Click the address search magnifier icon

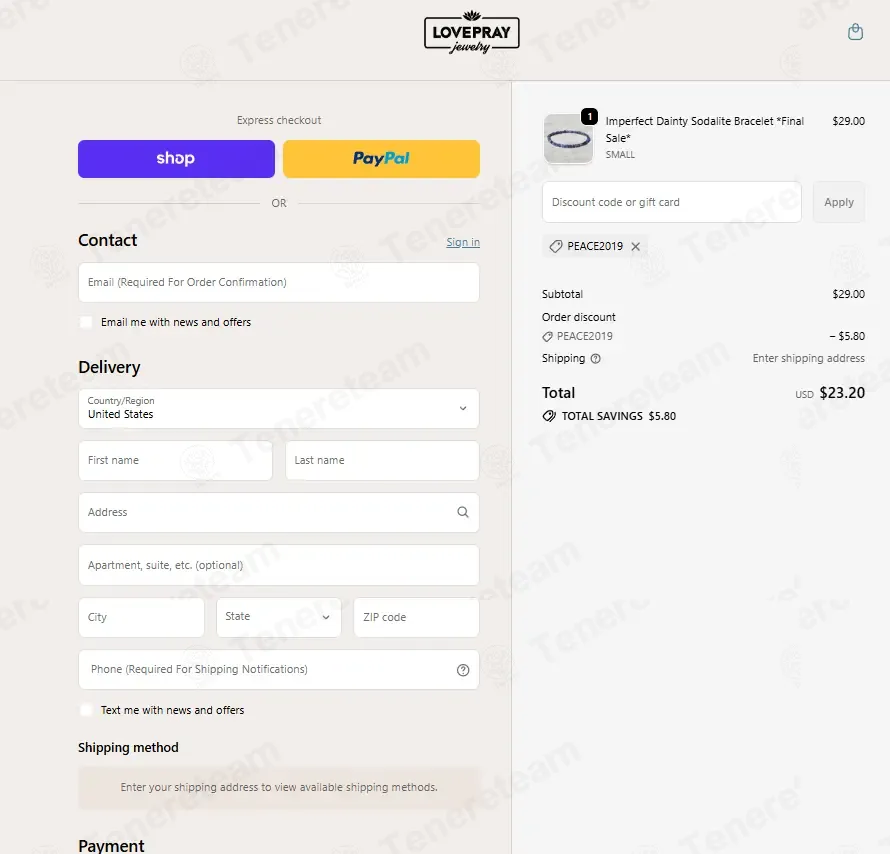click(x=463, y=512)
